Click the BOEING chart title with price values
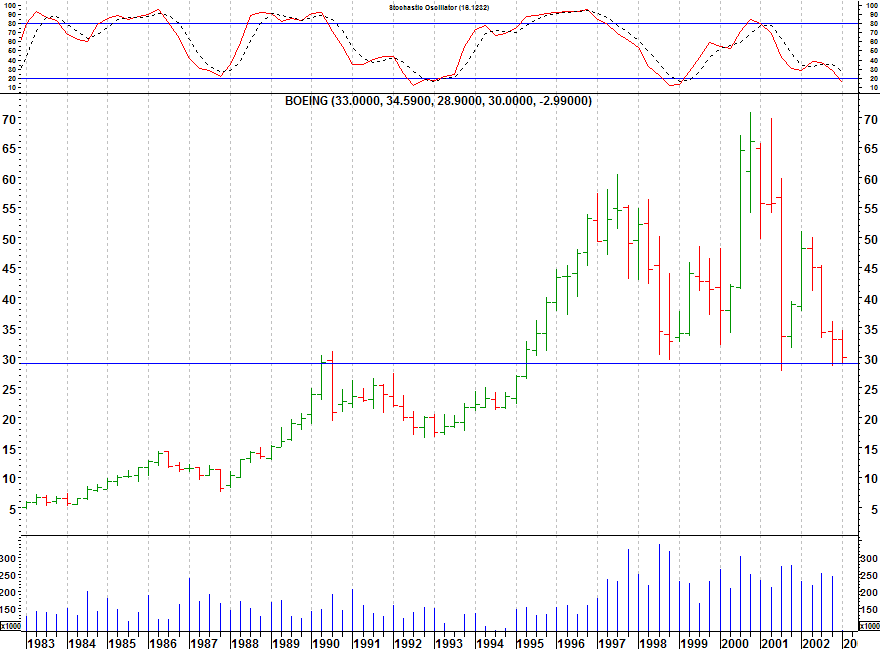Viewport: 880px width, 650px height. 438,101
